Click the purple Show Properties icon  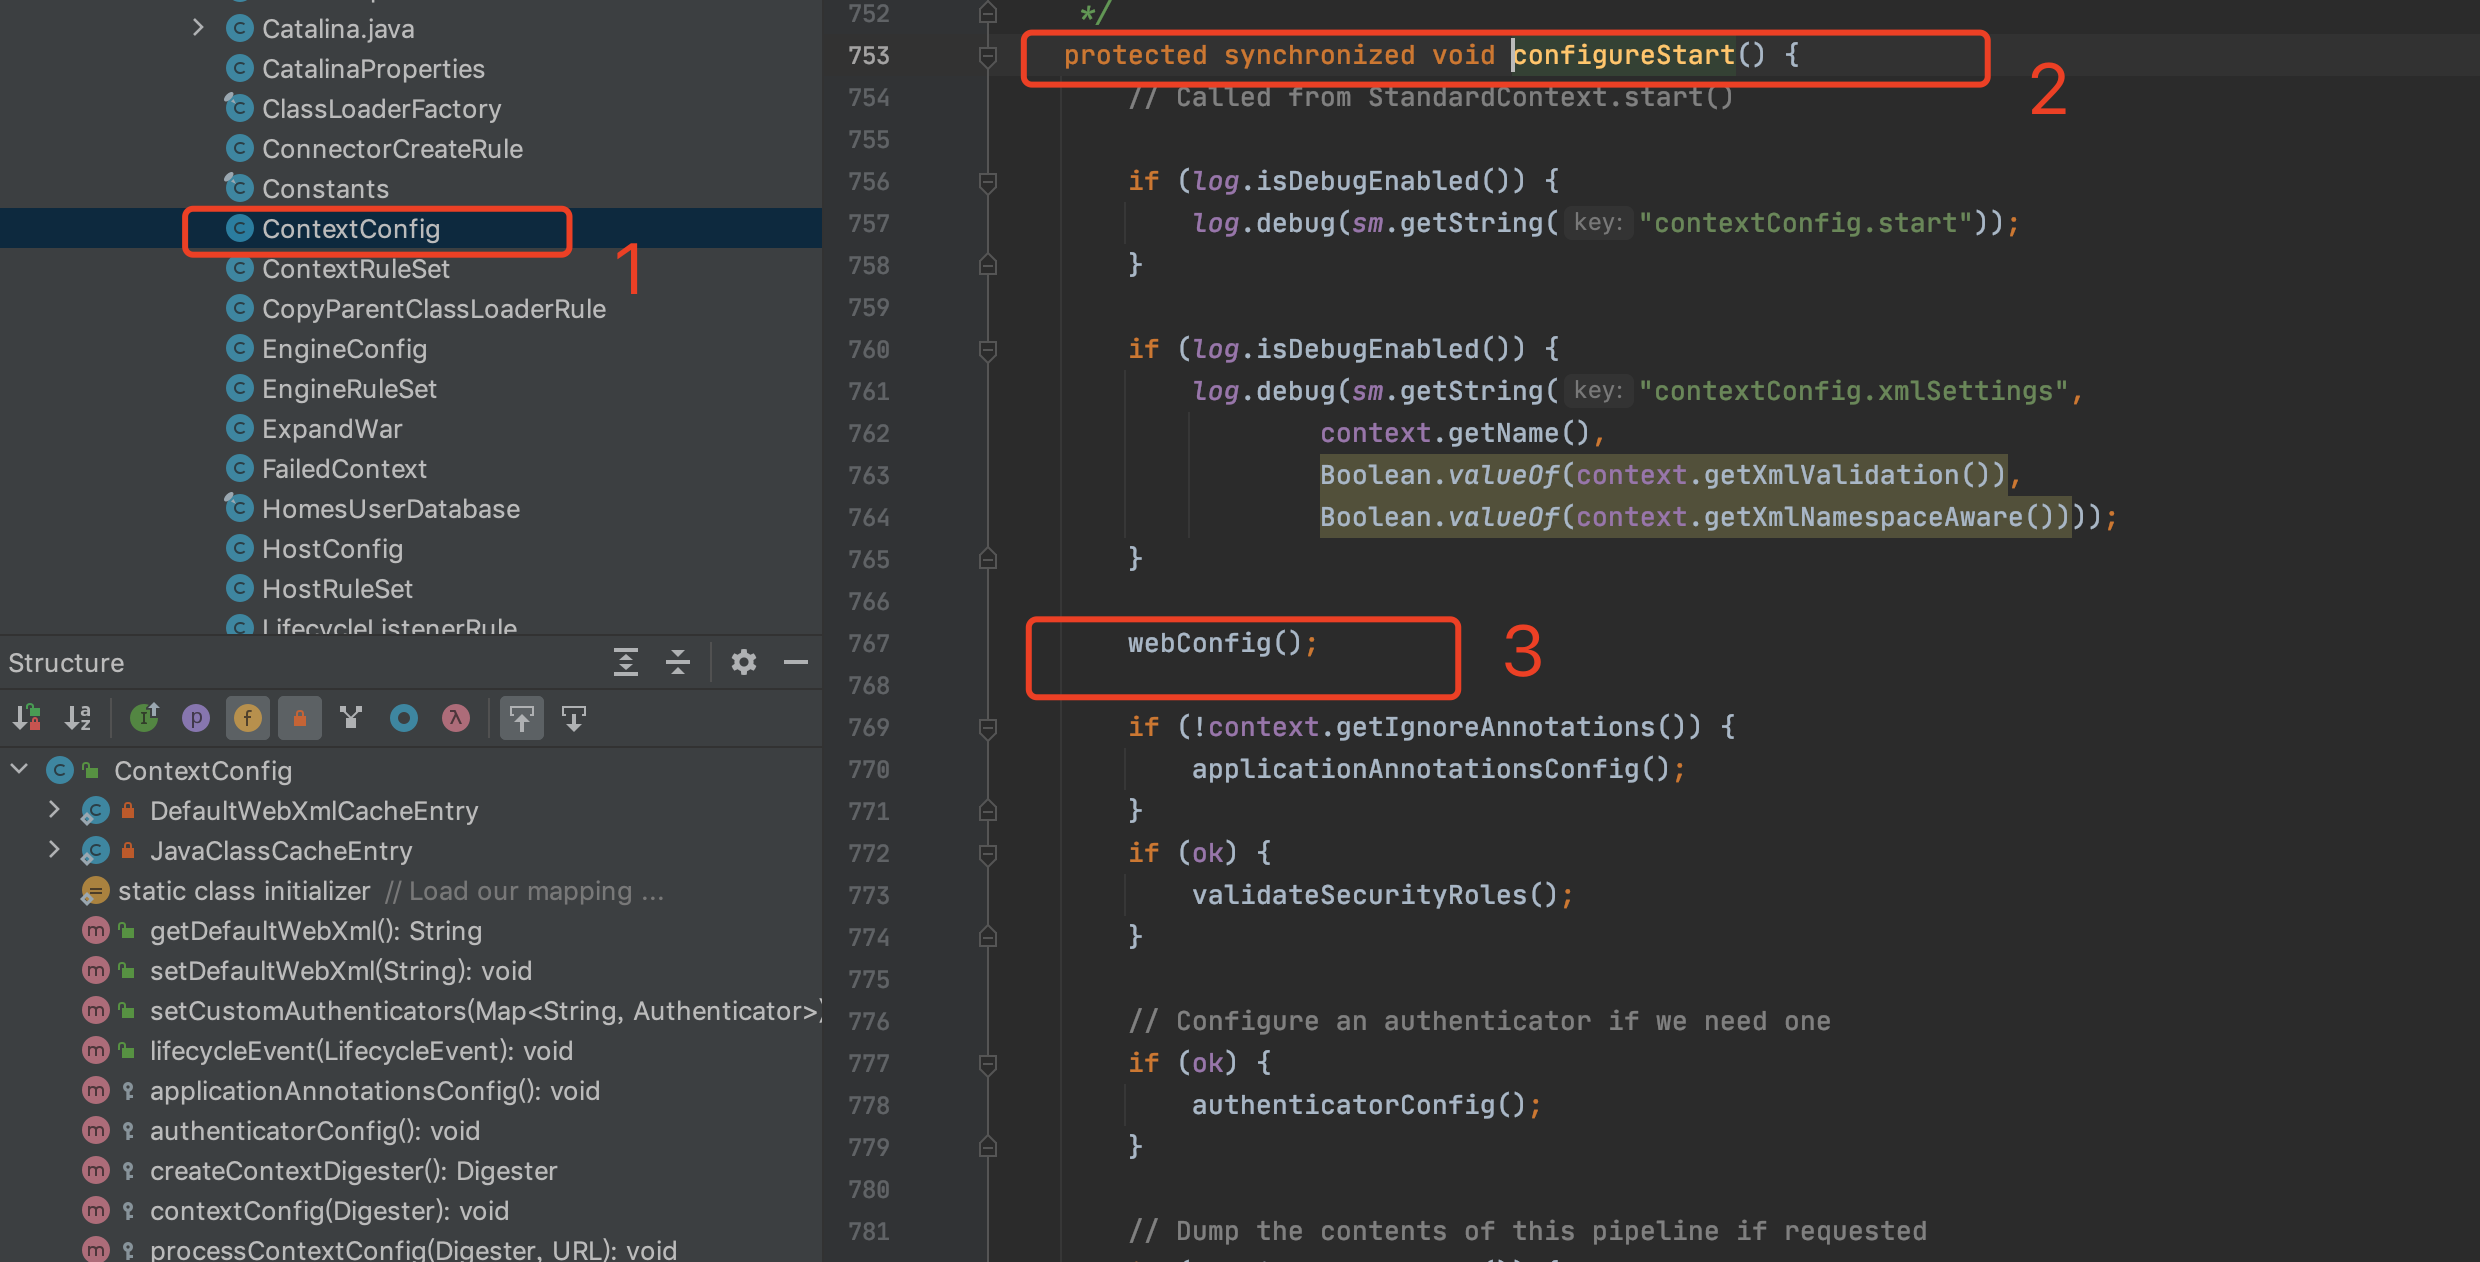[x=196, y=718]
